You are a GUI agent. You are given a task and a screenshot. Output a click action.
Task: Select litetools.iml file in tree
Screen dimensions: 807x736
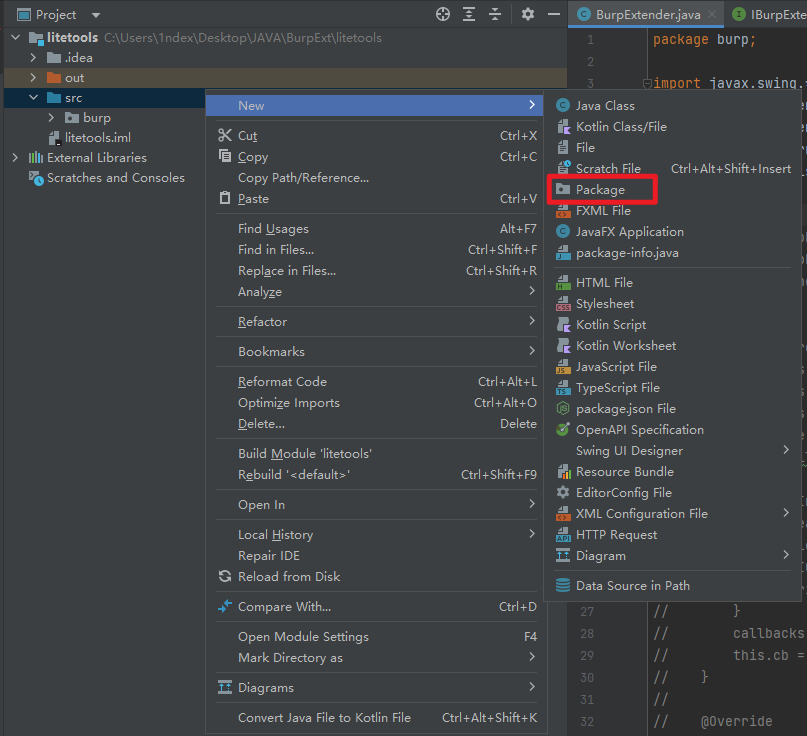point(89,138)
